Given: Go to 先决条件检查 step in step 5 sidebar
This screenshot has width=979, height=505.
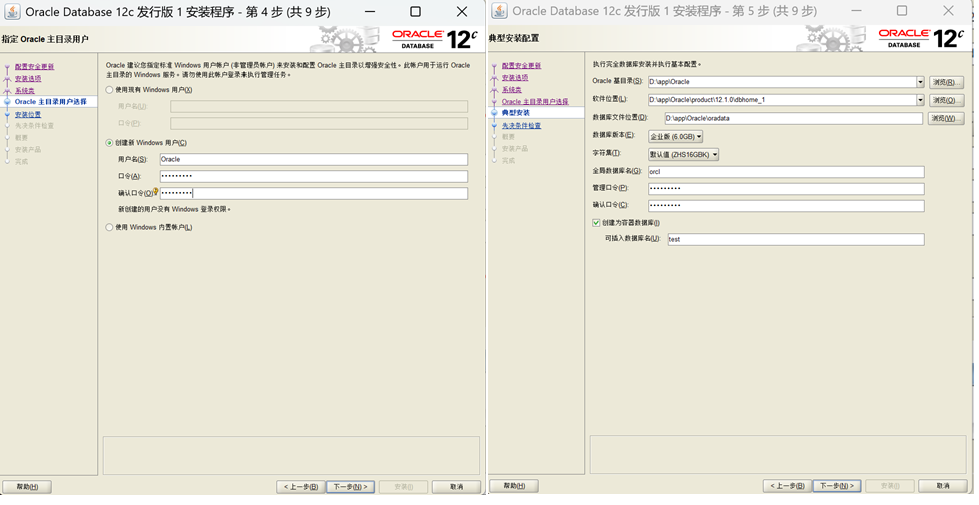Looking at the screenshot, I should [x=521, y=125].
